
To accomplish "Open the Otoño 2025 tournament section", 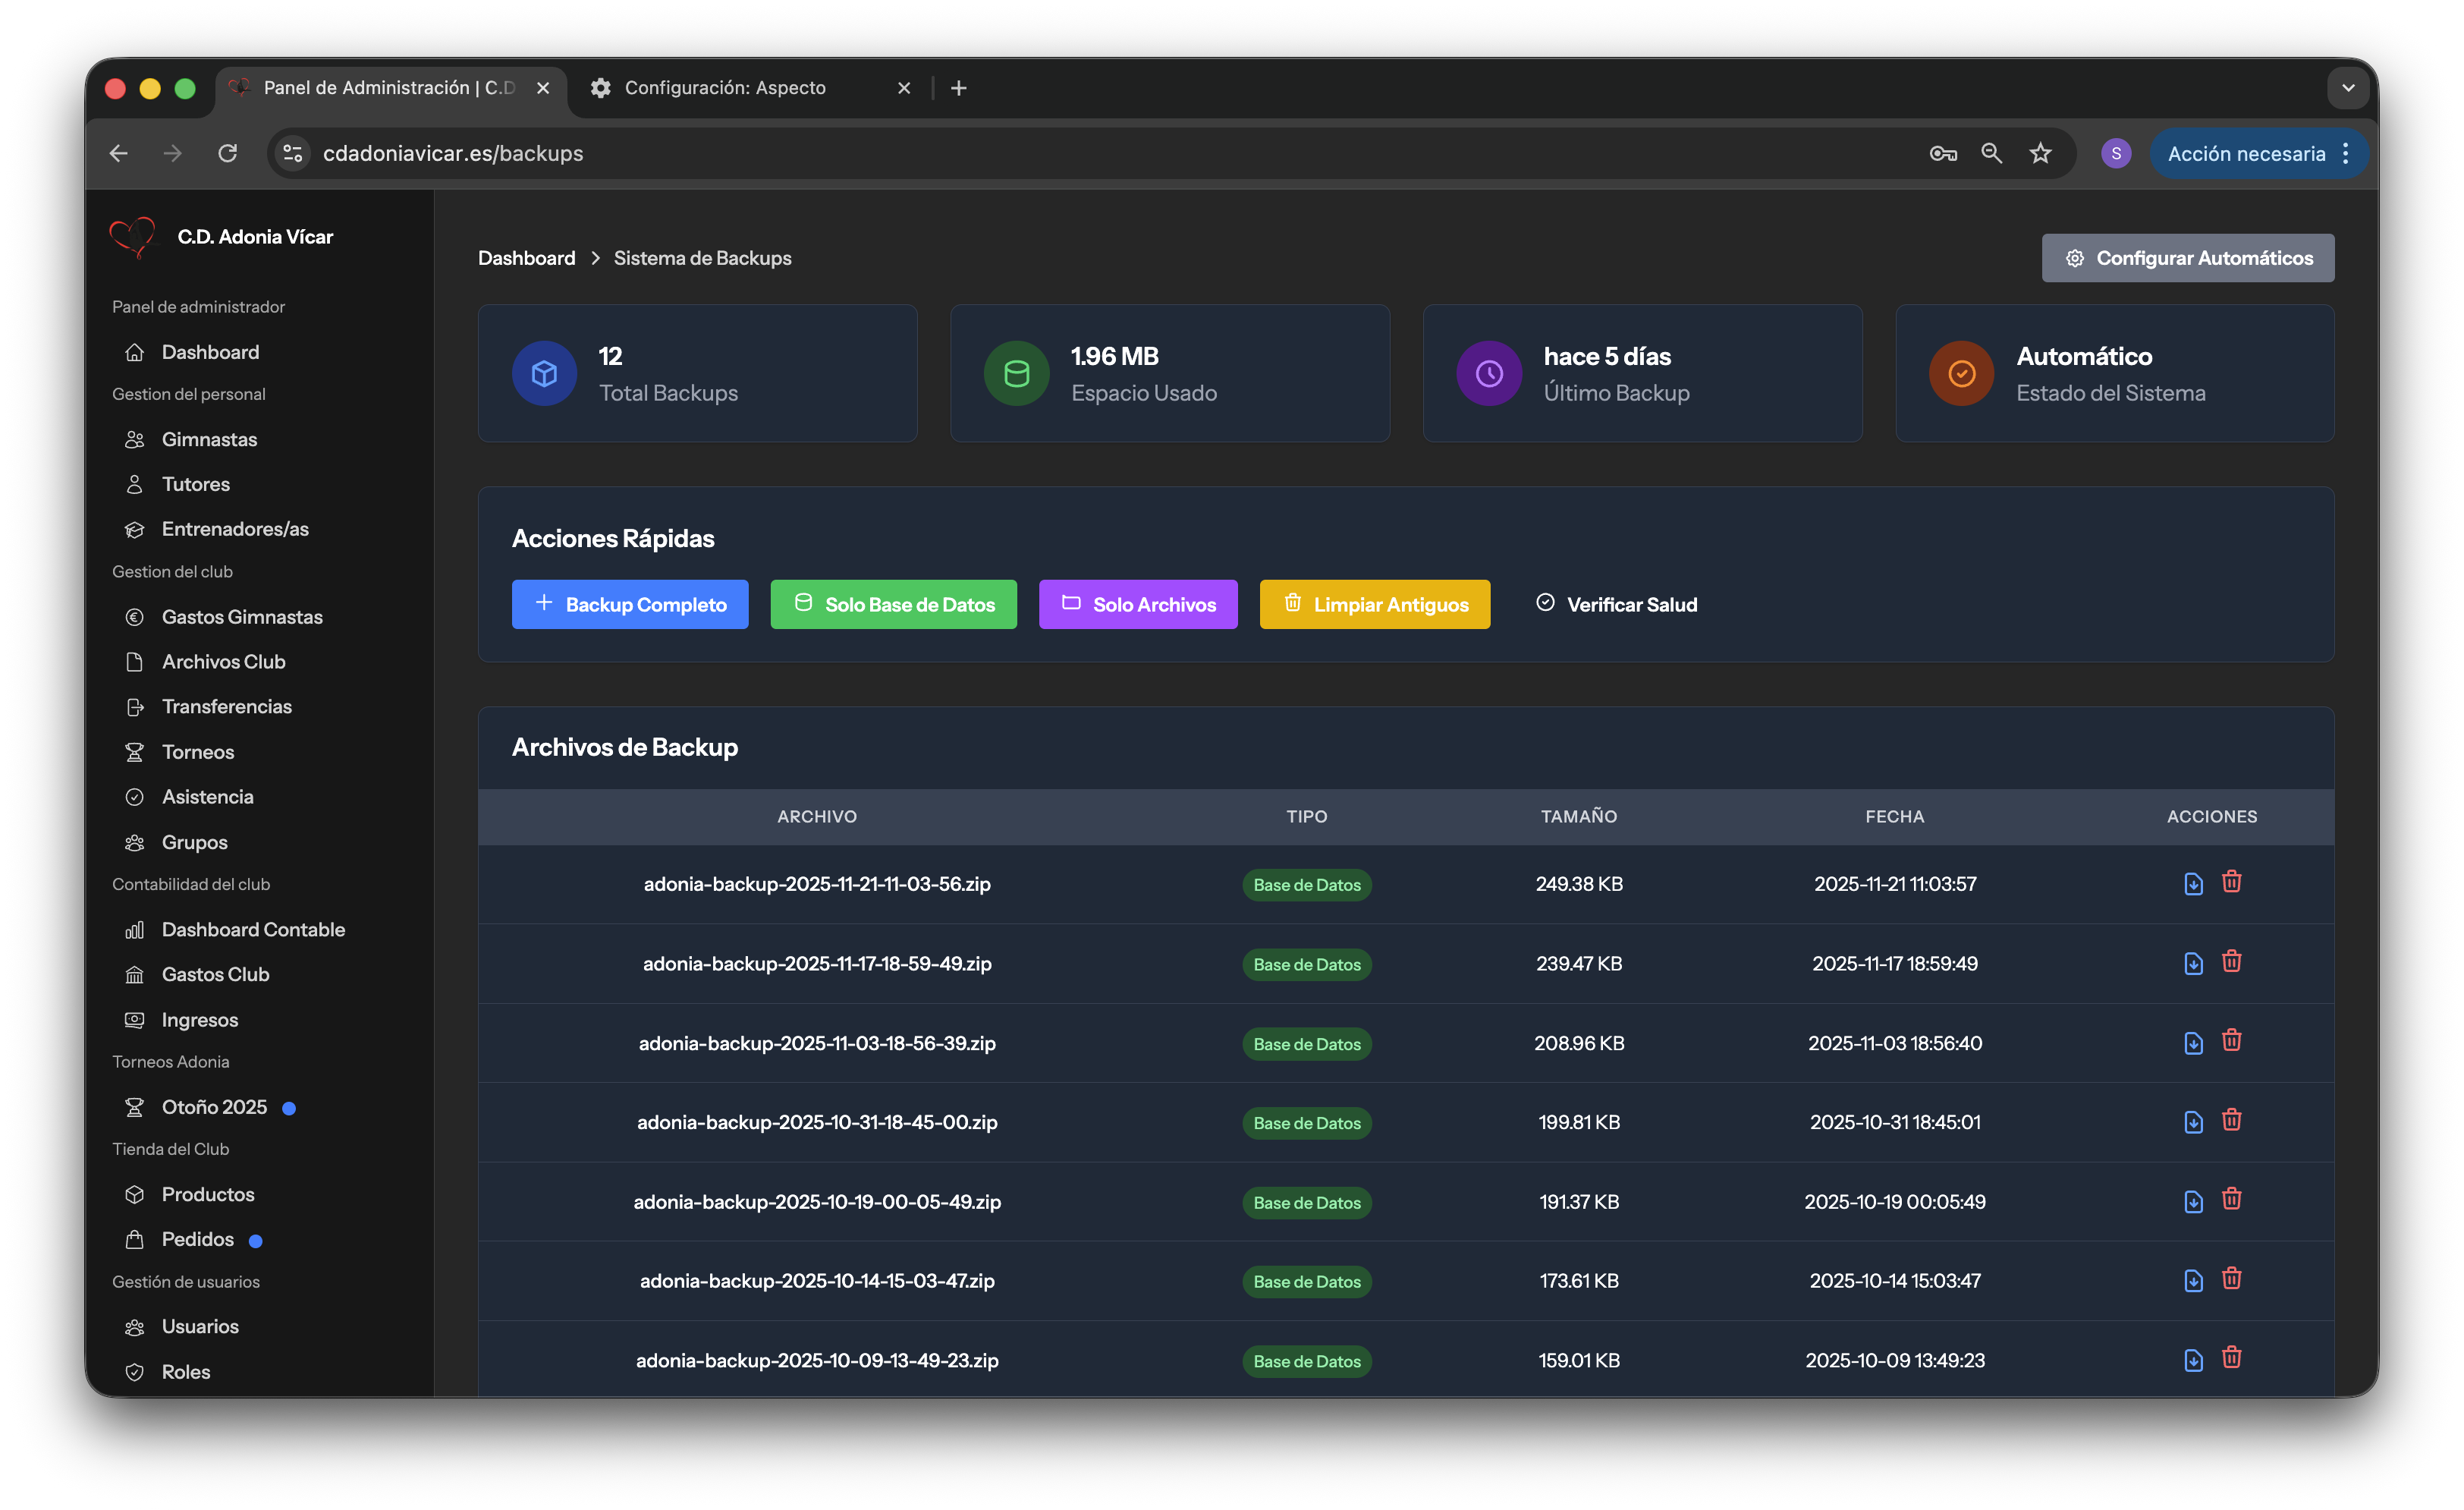I will [x=214, y=1107].
